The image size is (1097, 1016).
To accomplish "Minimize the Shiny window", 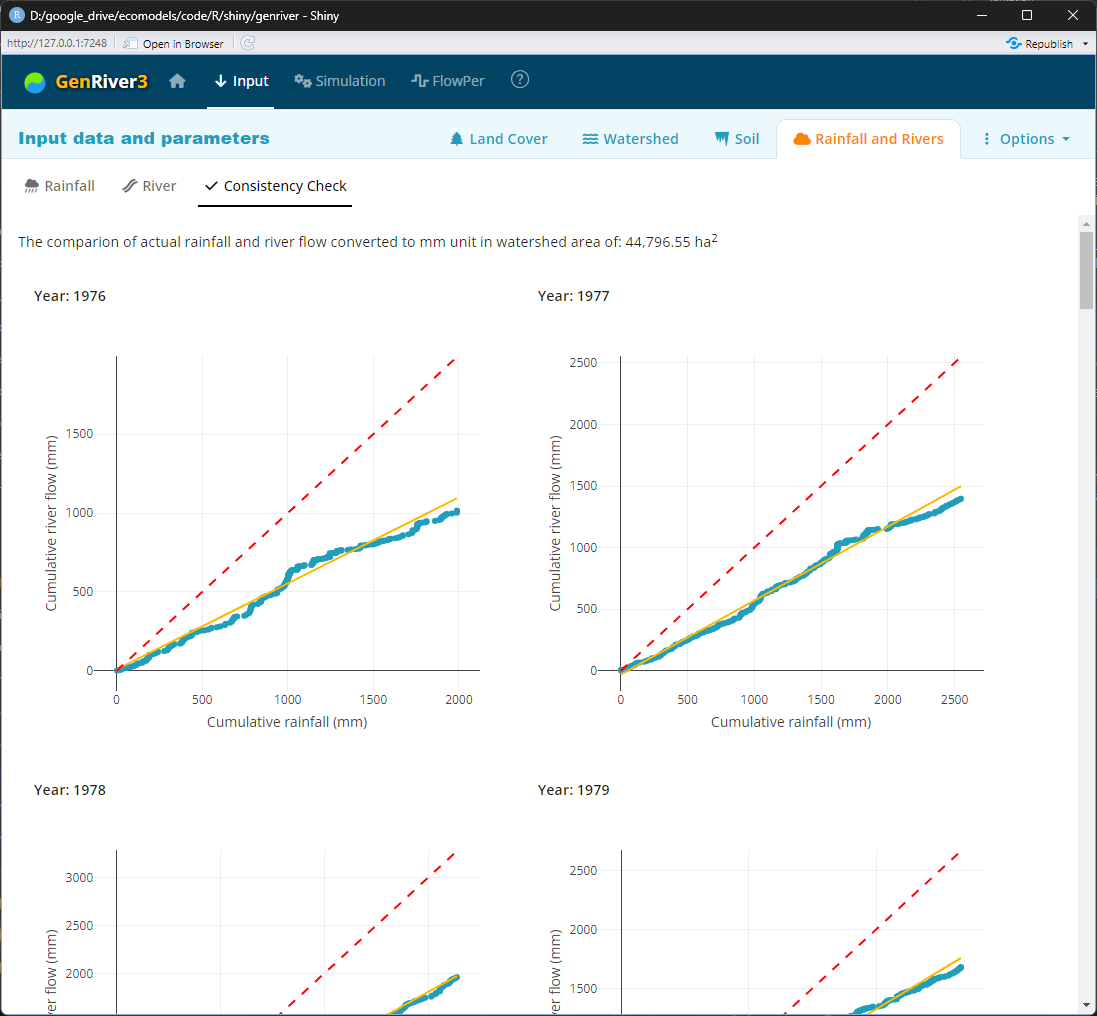I will coord(982,15).
